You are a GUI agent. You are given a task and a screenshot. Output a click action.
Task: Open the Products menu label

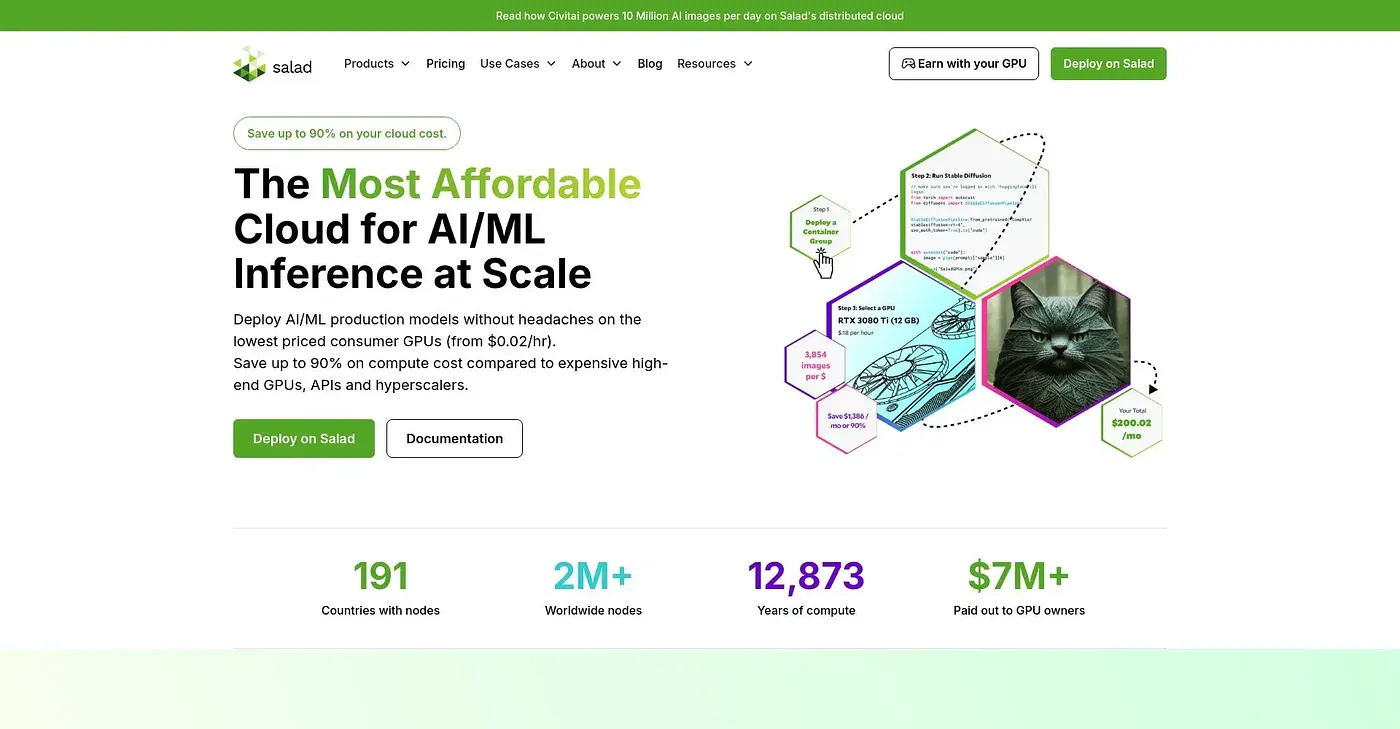point(369,64)
